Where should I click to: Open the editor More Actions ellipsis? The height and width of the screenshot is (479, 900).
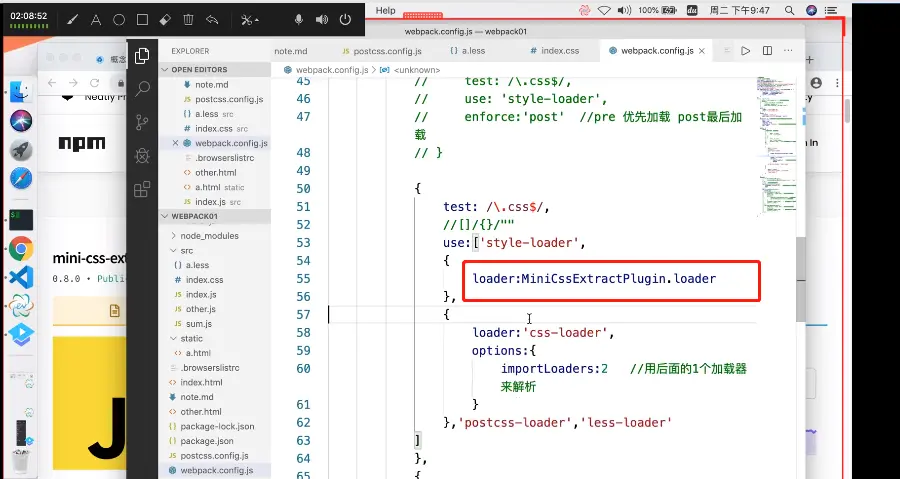[788, 51]
